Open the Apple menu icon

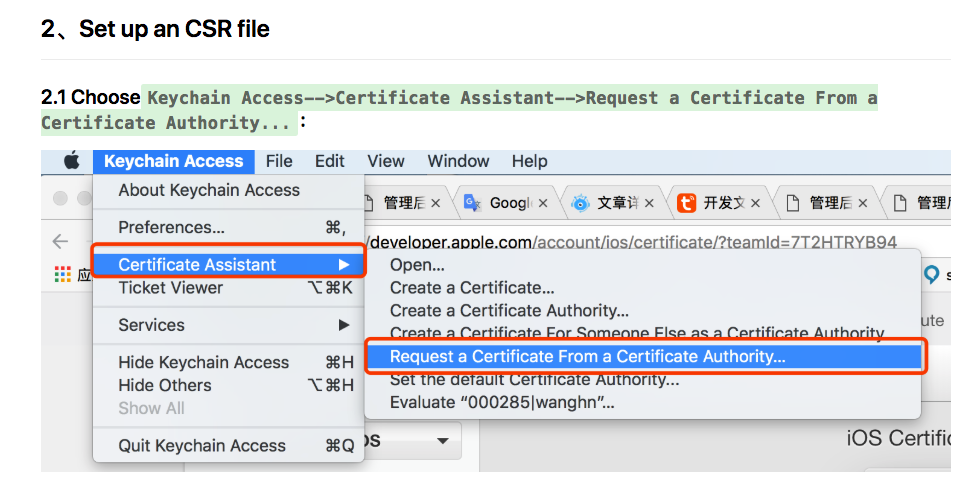72,161
